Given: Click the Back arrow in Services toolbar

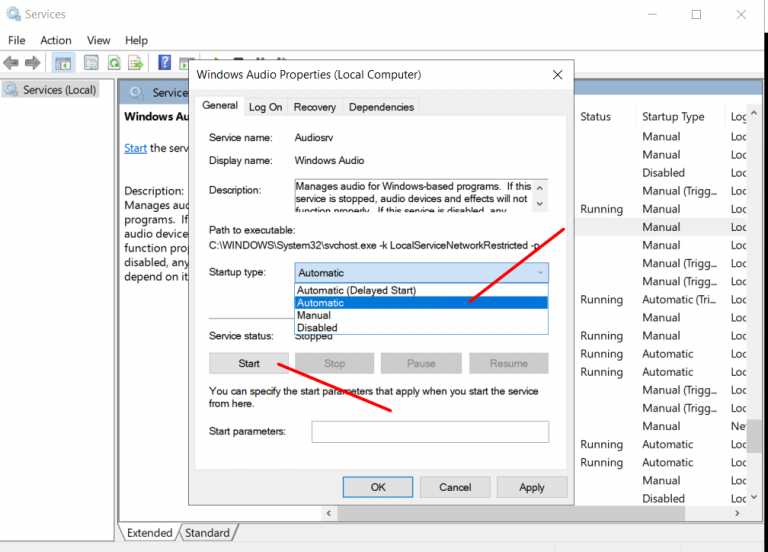Looking at the screenshot, I should pos(11,63).
